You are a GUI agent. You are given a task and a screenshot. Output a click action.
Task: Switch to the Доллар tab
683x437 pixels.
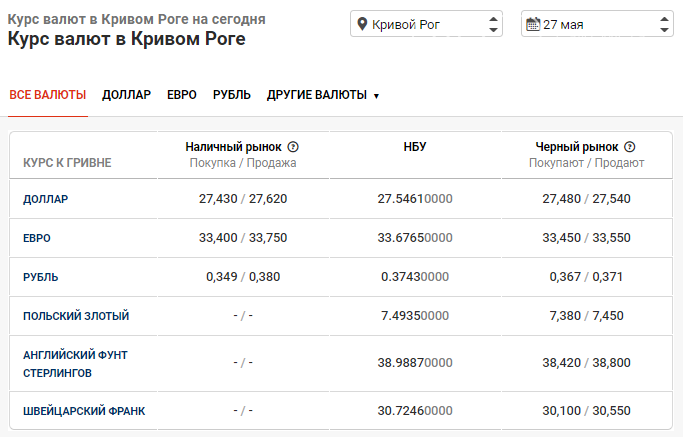[x=126, y=95]
